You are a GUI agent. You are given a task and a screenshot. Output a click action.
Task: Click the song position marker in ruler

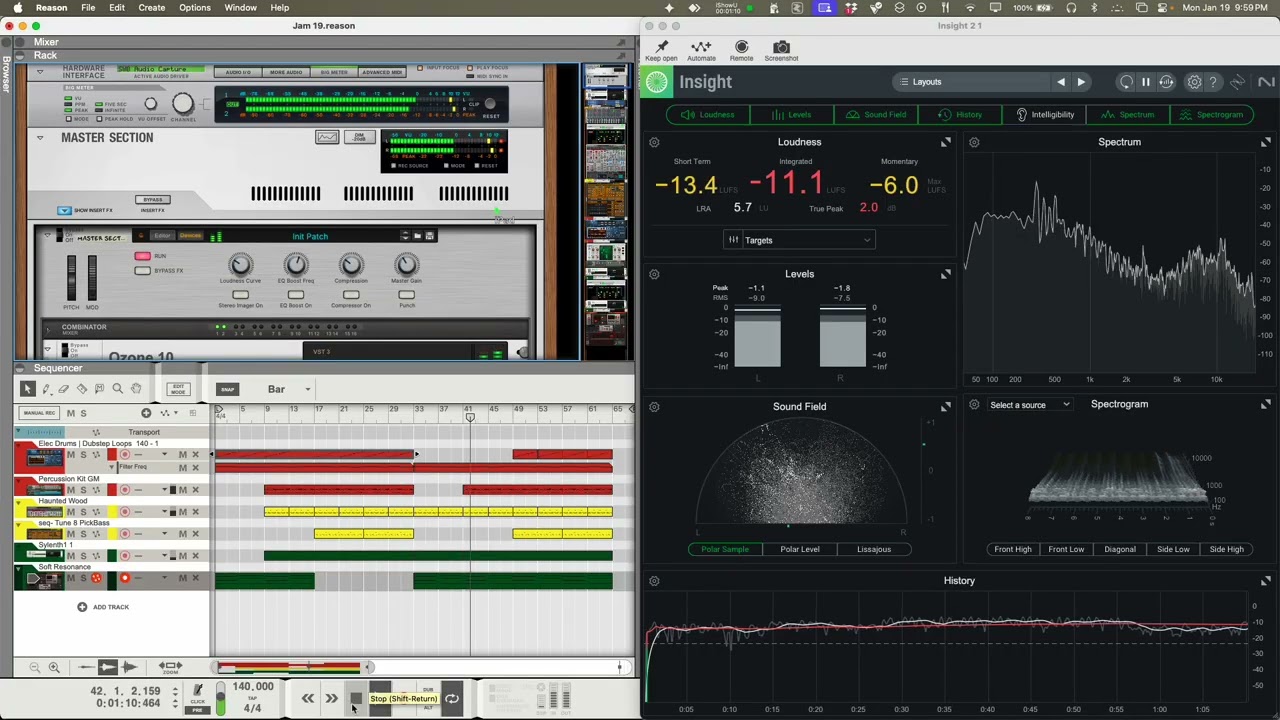[470, 415]
